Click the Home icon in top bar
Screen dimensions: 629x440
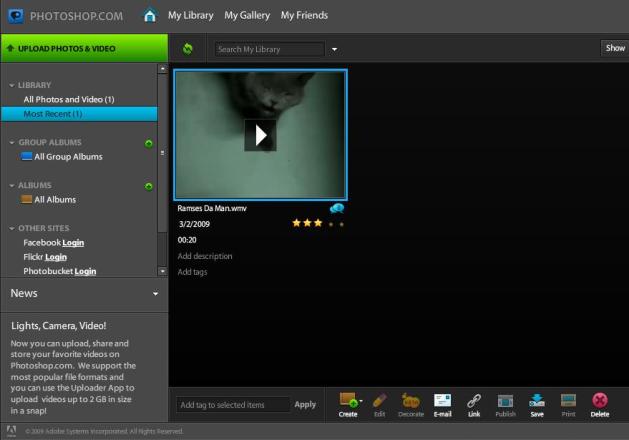150,15
